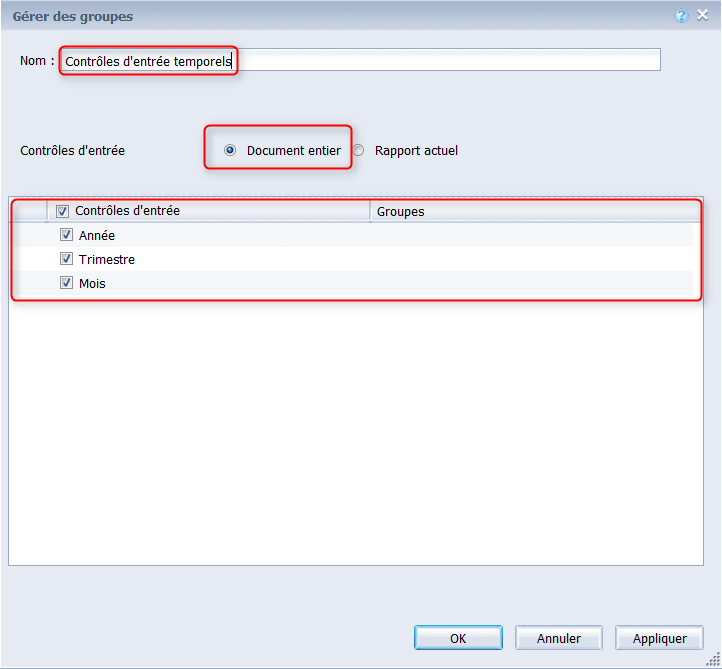Screen dimensions: 722x669
Task: Select the Année row label
Action: pyautogui.click(x=97, y=235)
